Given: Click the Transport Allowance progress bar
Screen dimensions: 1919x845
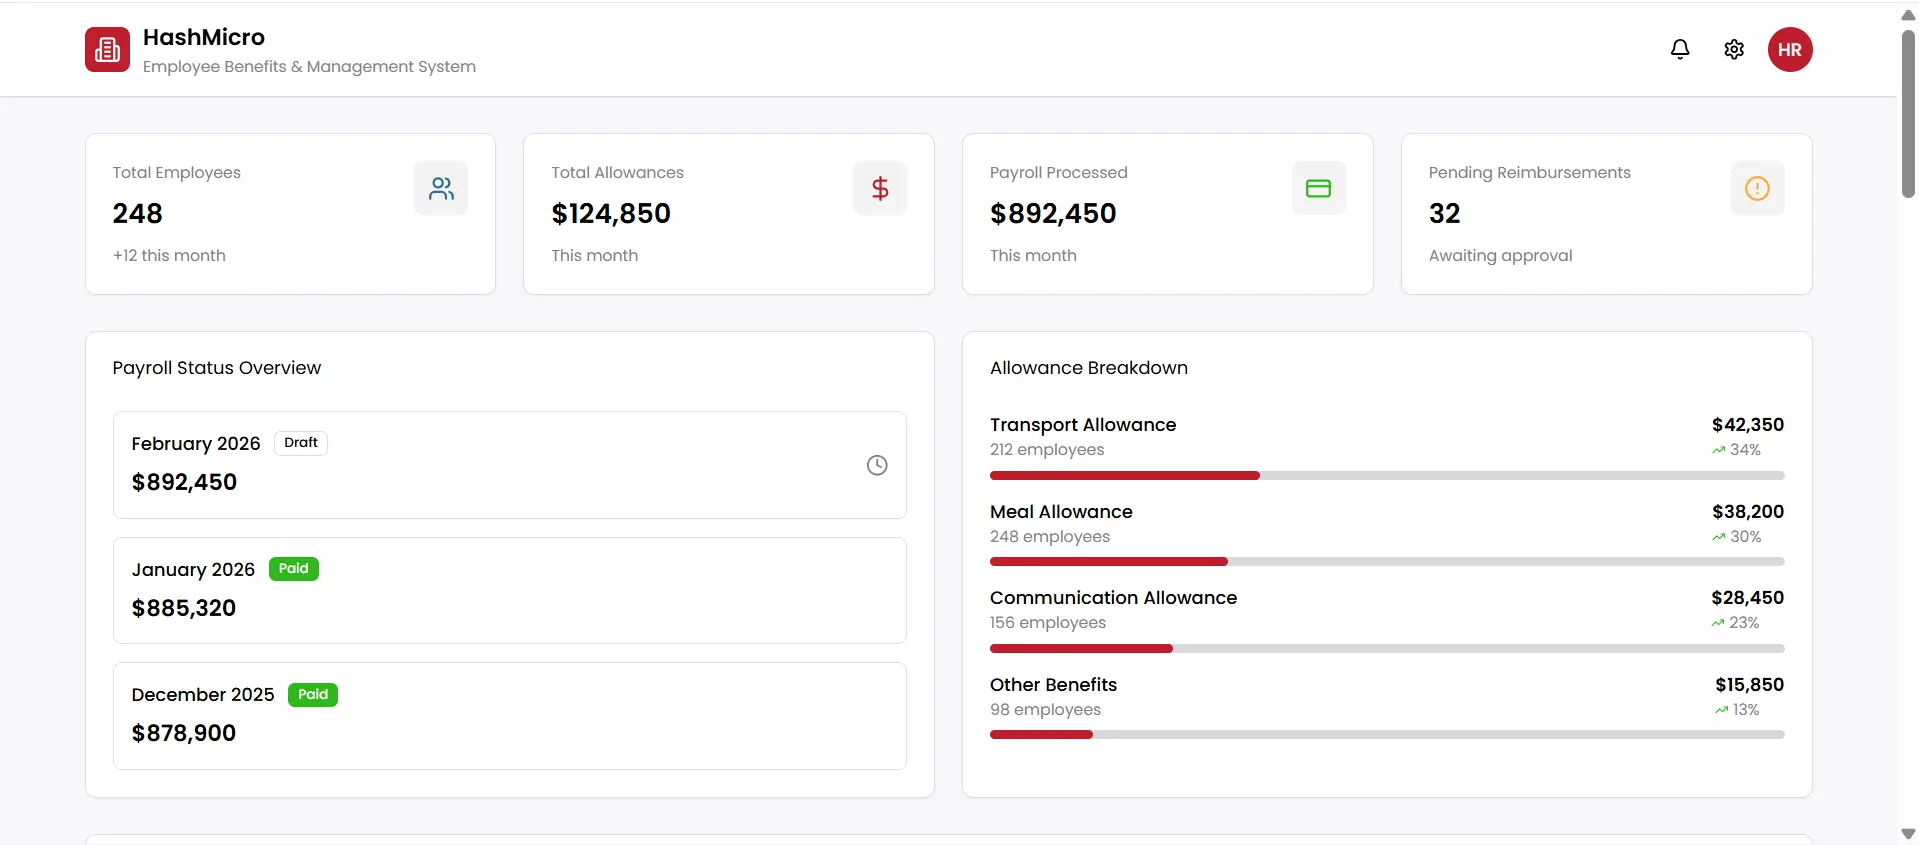Looking at the screenshot, I should click(x=1386, y=476).
